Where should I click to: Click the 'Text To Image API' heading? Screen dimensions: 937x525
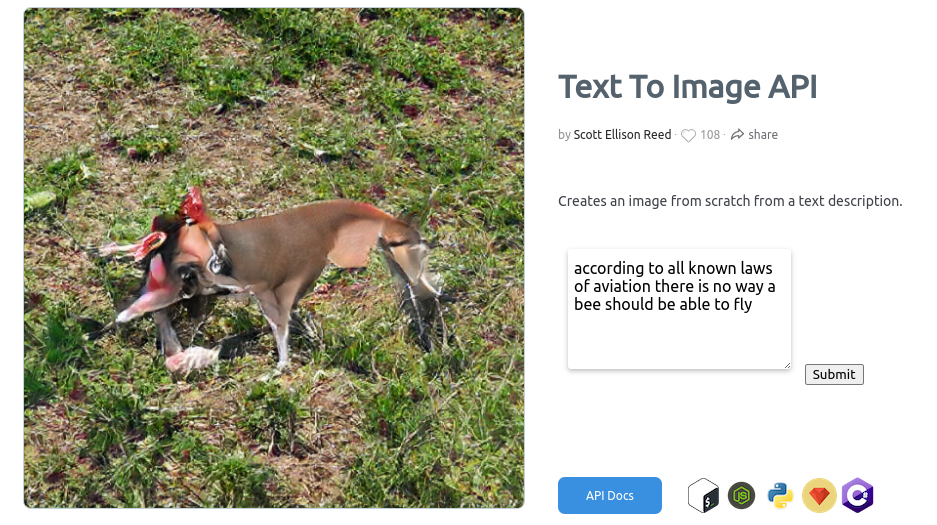pyautogui.click(x=687, y=87)
